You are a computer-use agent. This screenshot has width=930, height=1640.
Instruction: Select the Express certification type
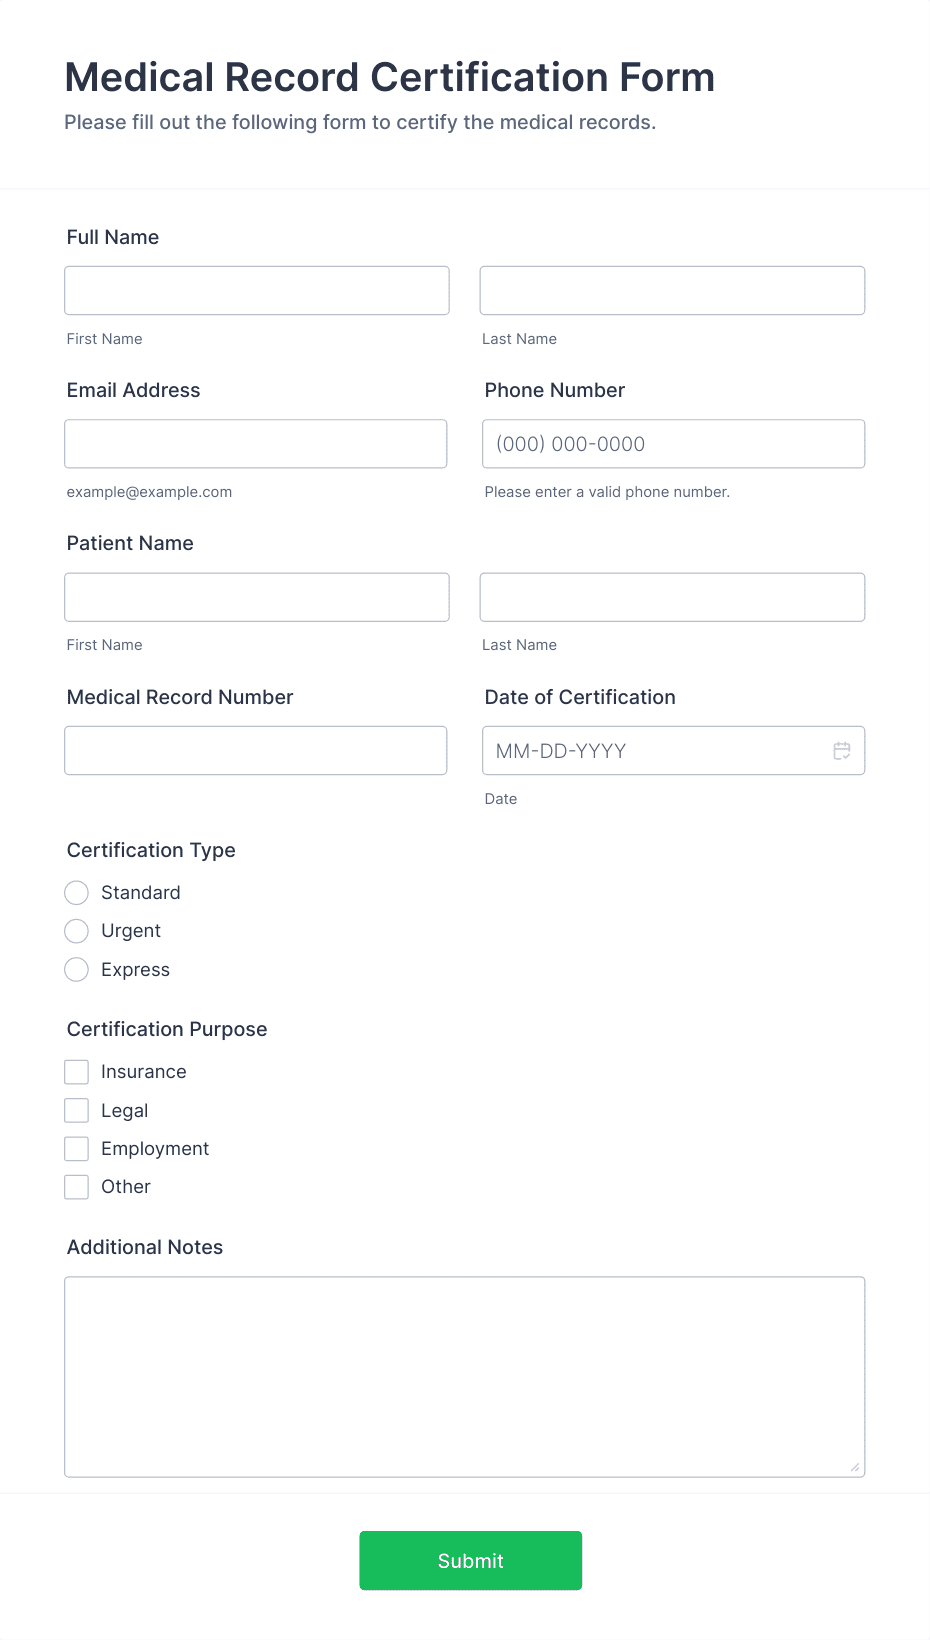76,969
